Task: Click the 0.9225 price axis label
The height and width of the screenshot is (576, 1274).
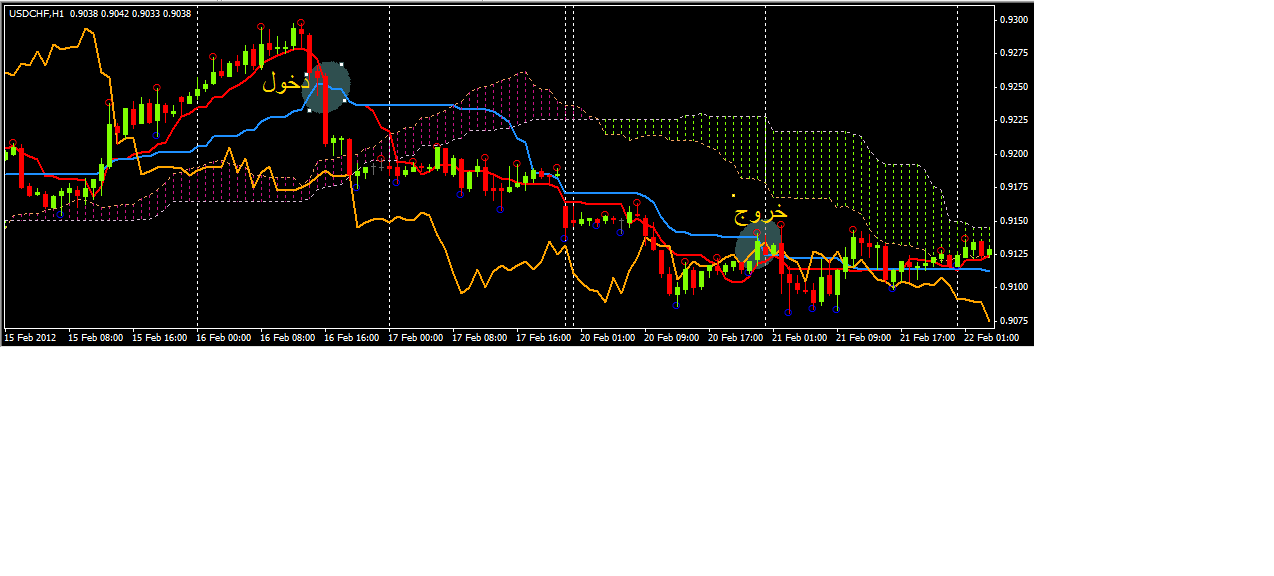Action: (x=1013, y=120)
